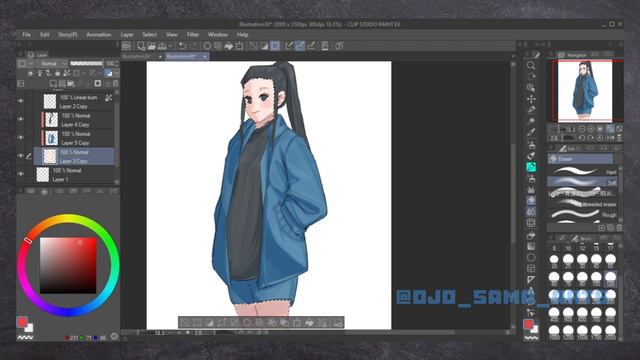The image size is (640, 360).
Task: Select the Soft eraser sub tool
Action: click(582, 182)
